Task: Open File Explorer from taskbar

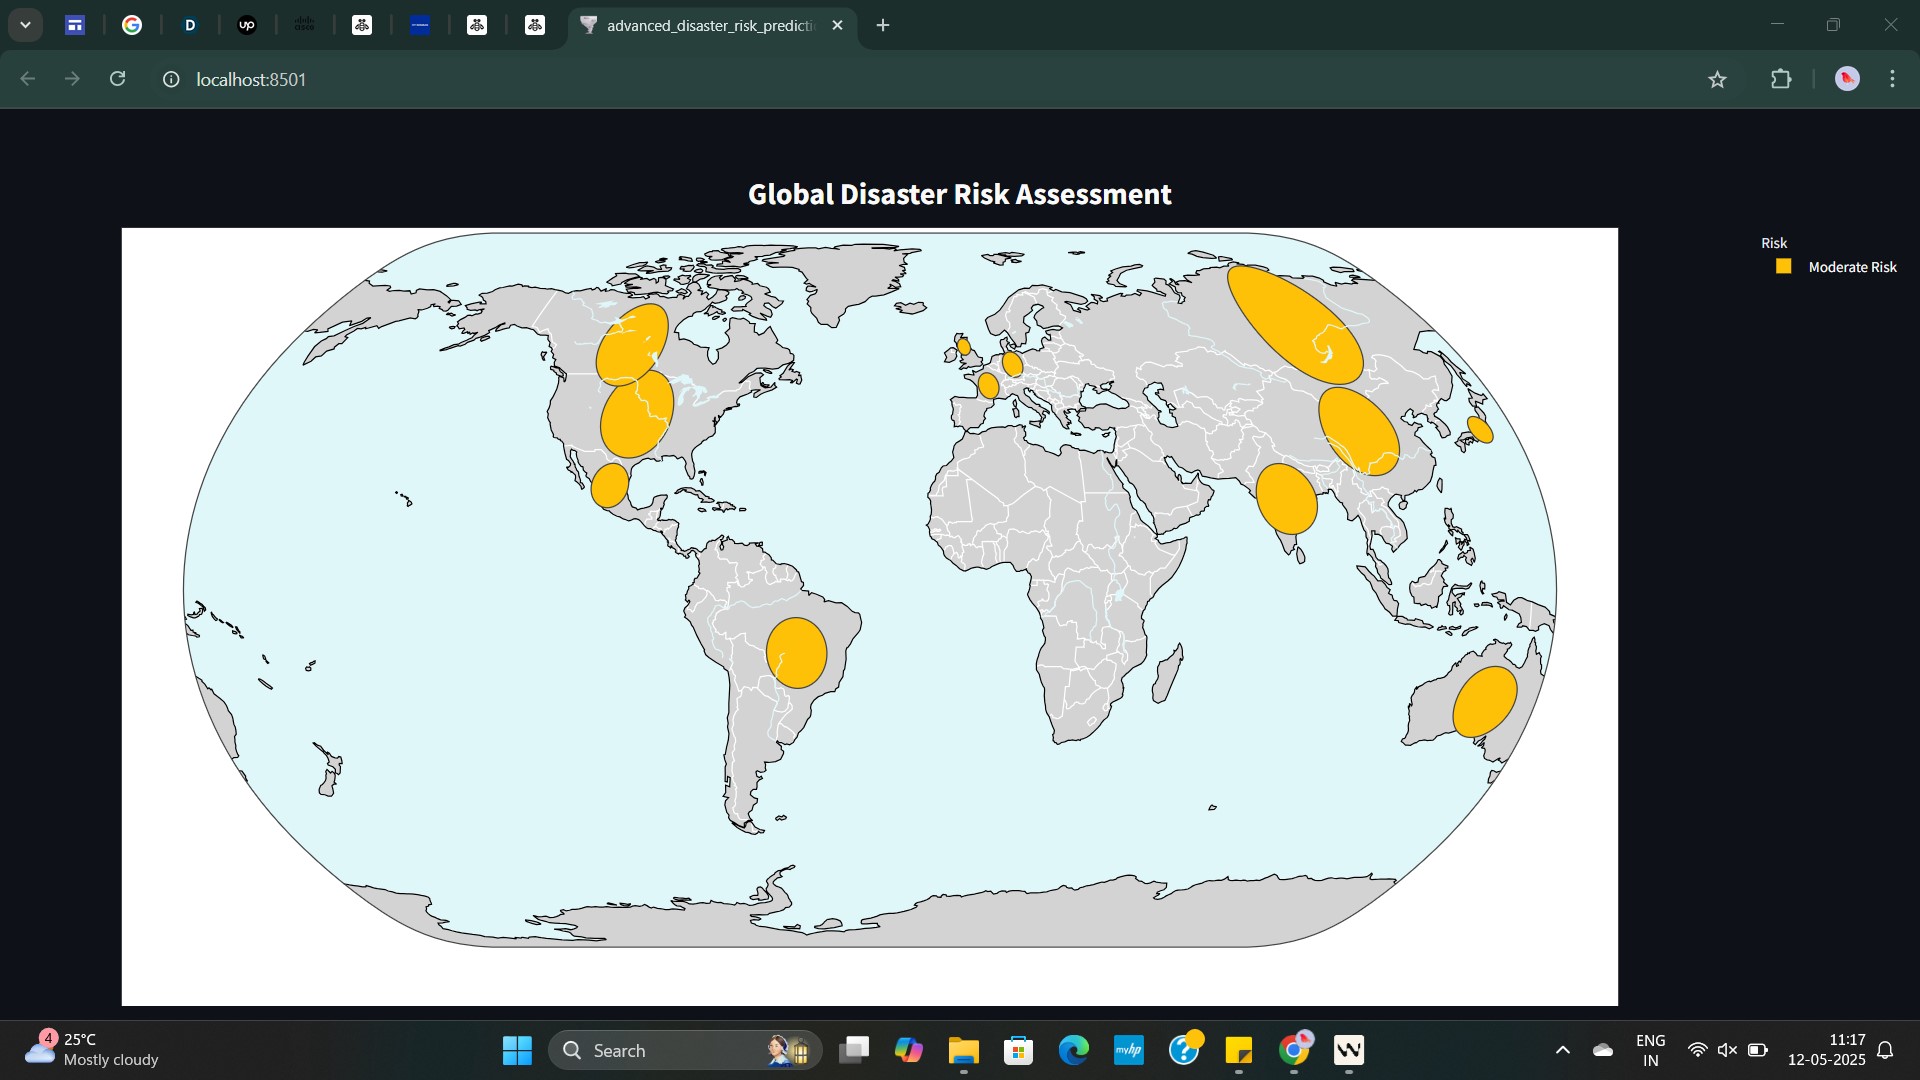Action: point(963,1050)
